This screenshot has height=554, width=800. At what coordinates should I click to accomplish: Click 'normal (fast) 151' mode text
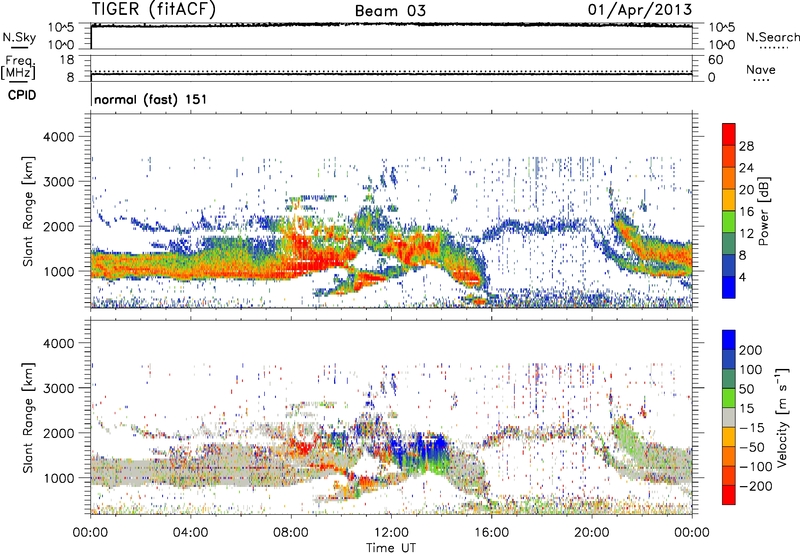click(x=151, y=99)
